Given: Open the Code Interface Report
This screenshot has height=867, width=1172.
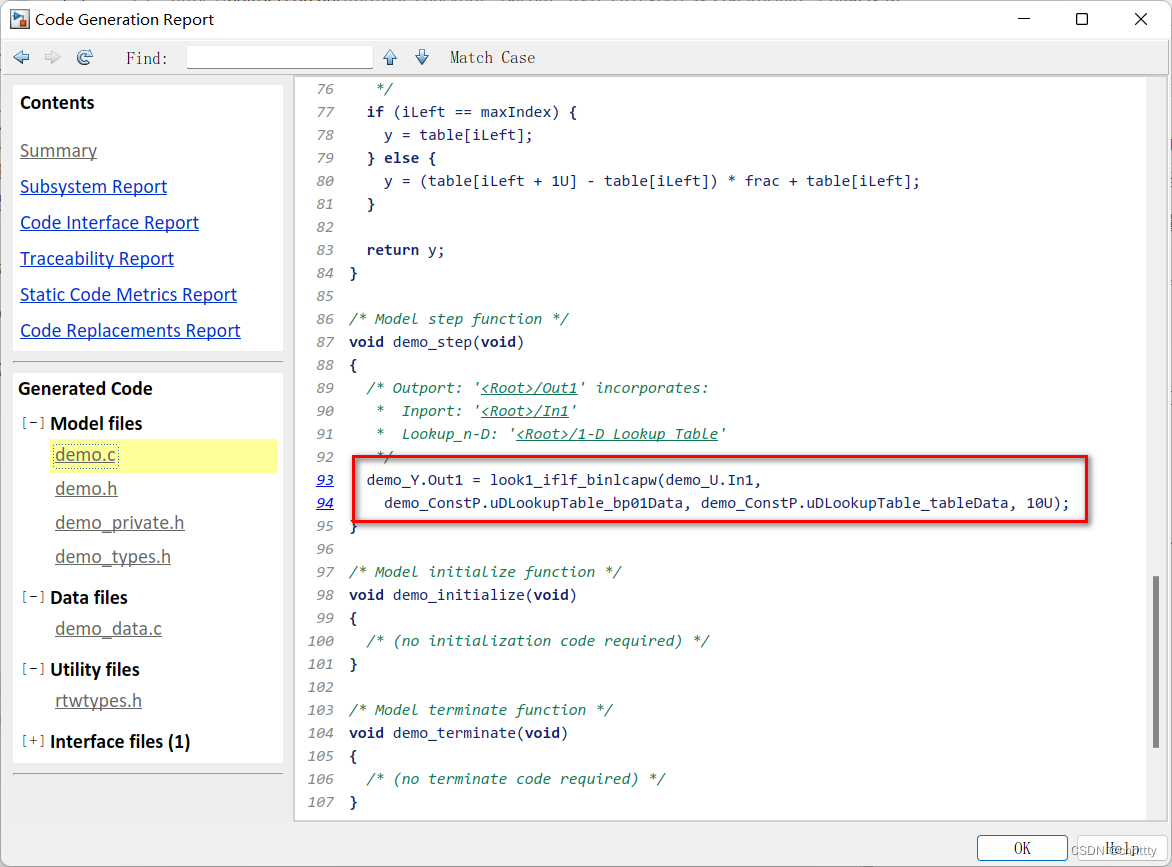Looking at the screenshot, I should coord(109,223).
